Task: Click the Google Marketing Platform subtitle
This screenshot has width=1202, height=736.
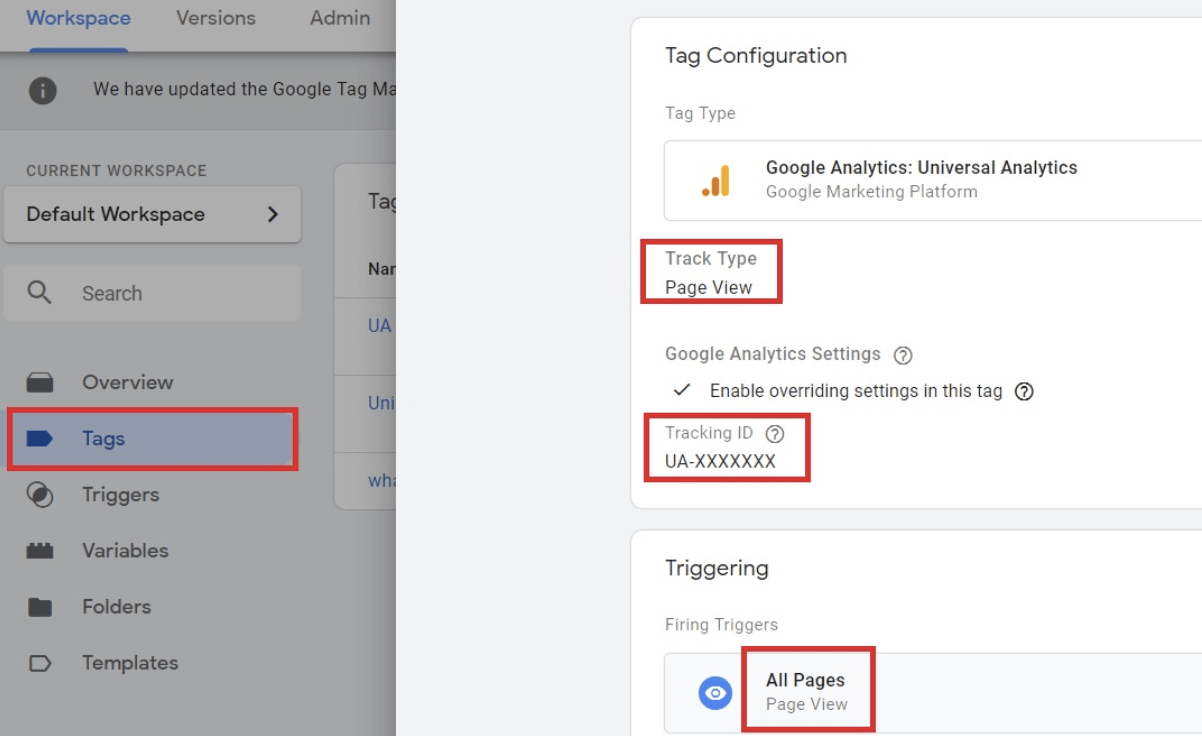Action: tap(872, 192)
